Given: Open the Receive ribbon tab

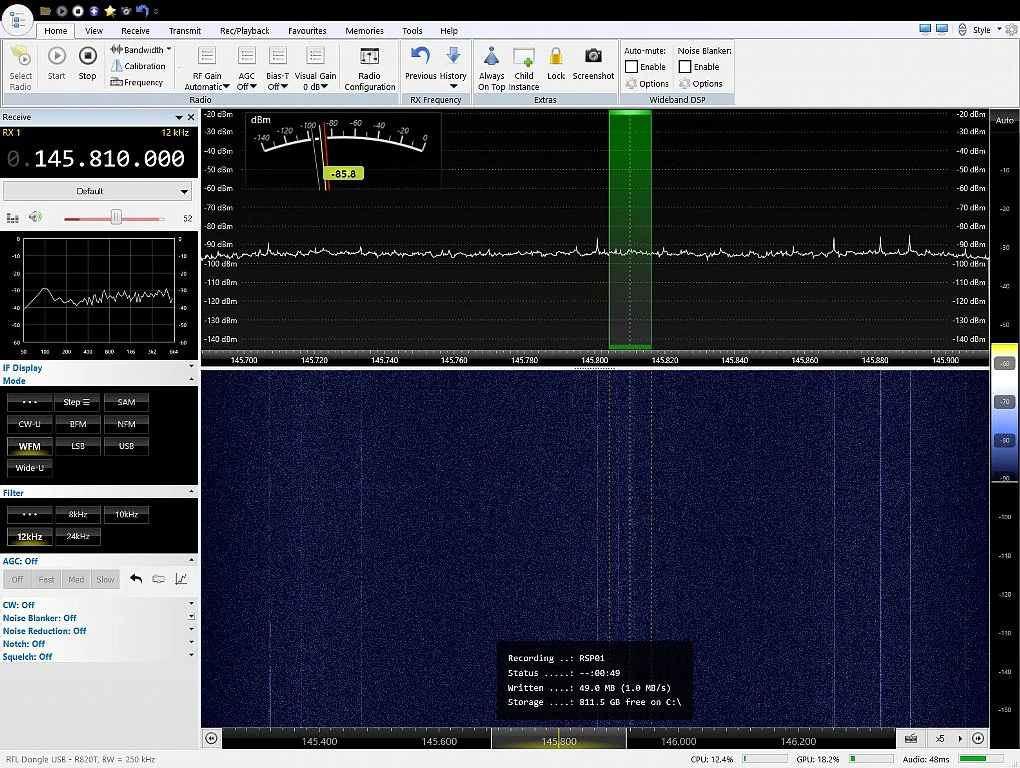Looking at the screenshot, I should (135, 31).
